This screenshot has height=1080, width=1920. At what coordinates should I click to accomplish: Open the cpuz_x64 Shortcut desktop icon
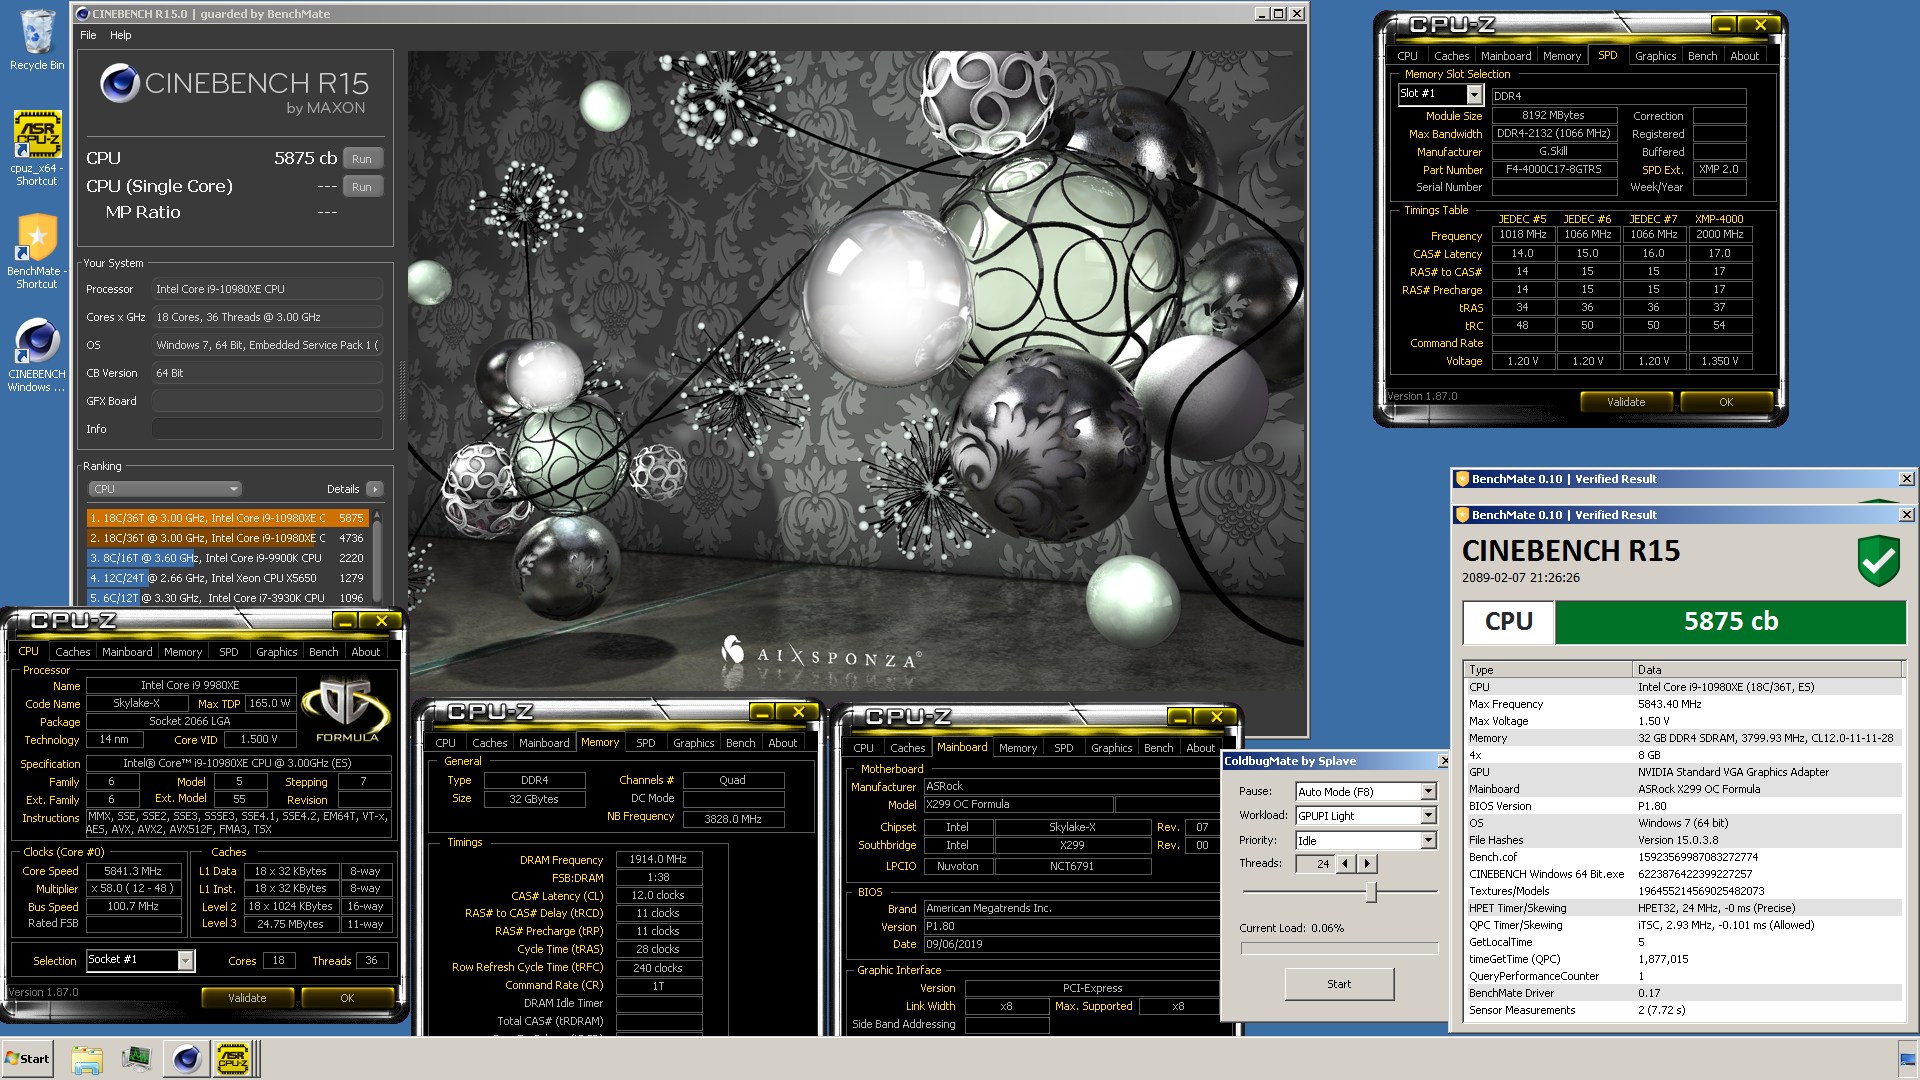pyautogui.click(x=37, y=148)
